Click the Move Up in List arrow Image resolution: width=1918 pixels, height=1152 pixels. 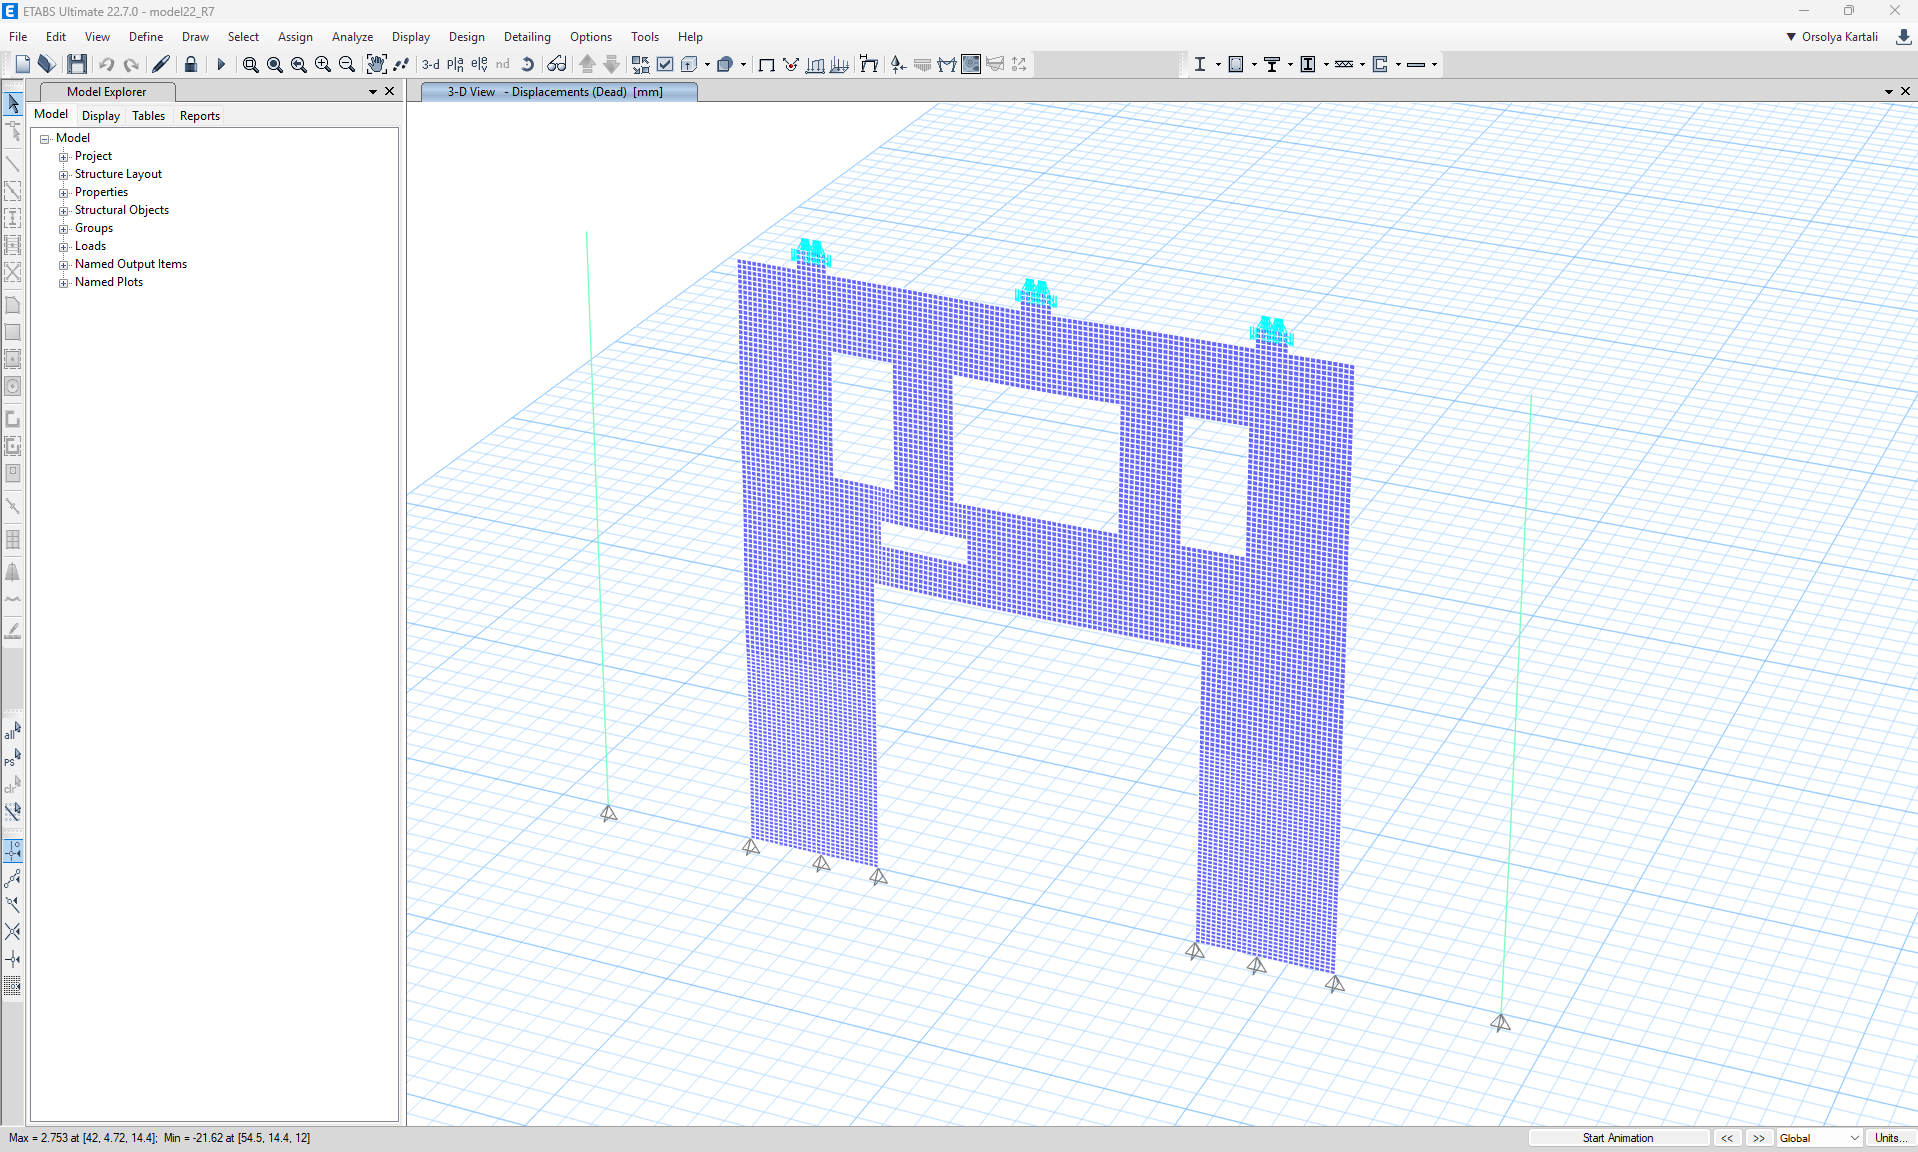[587, 64]
